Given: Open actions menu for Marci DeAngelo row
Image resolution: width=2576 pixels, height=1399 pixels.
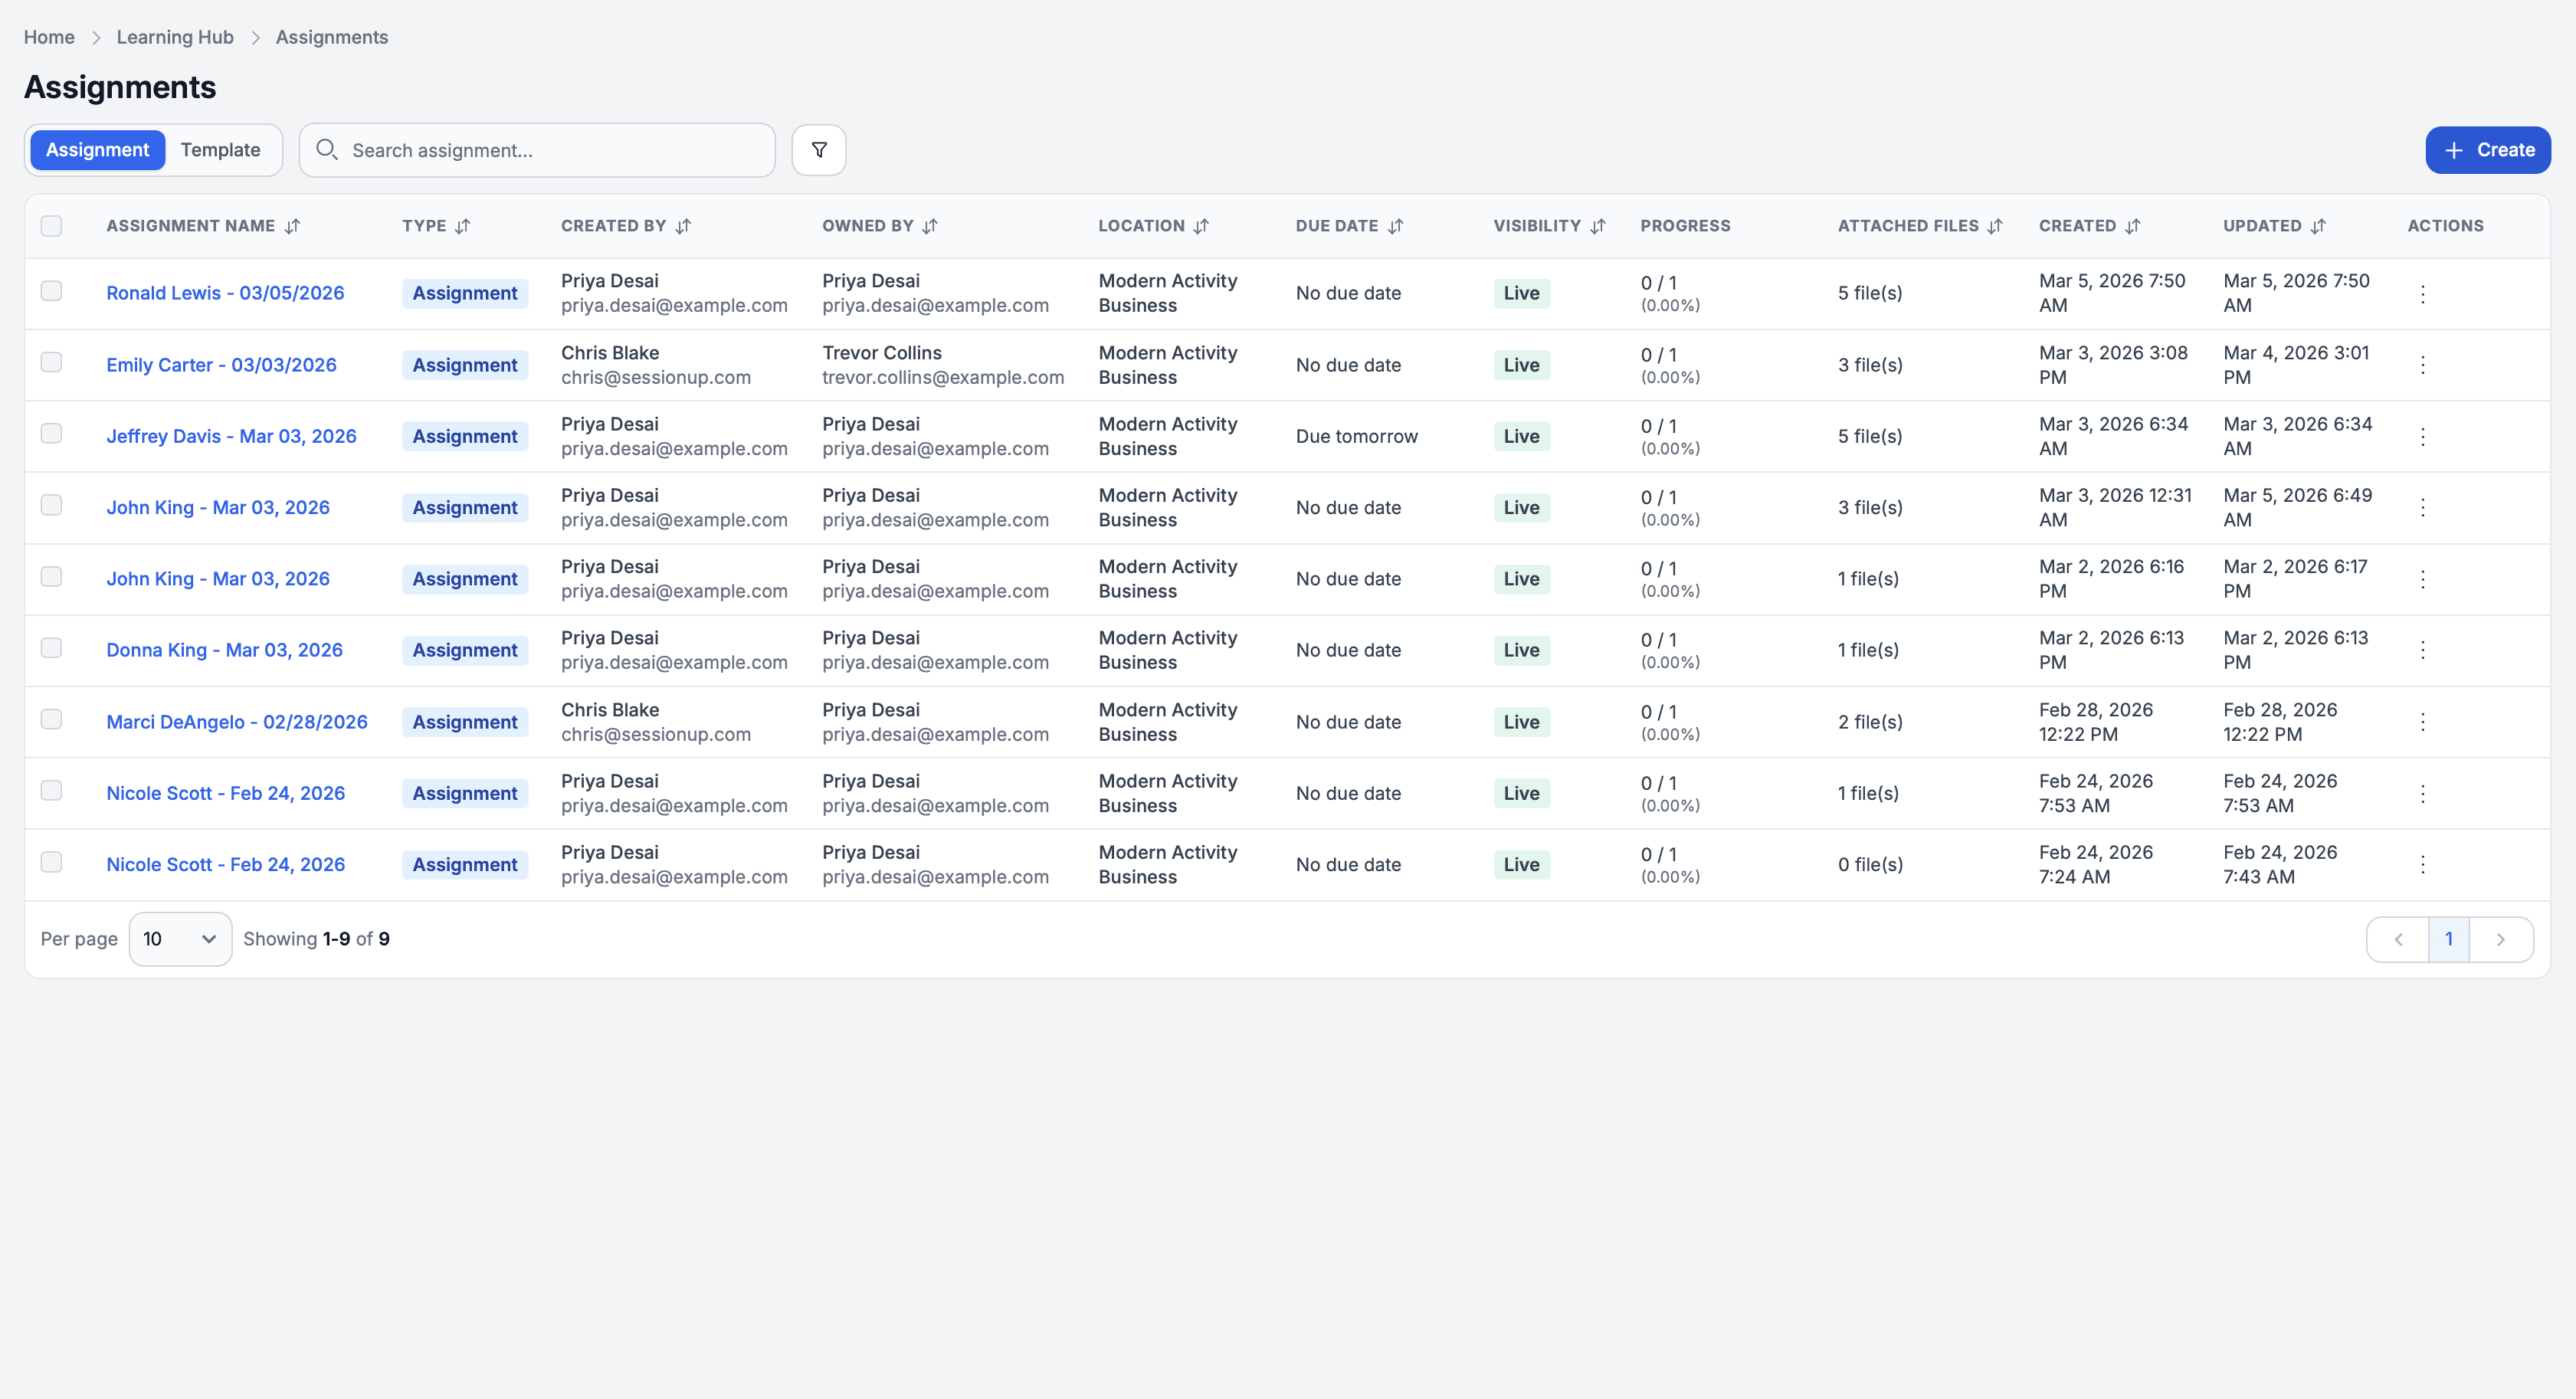Looking at the screenshot, I should tap(2422, 722).
